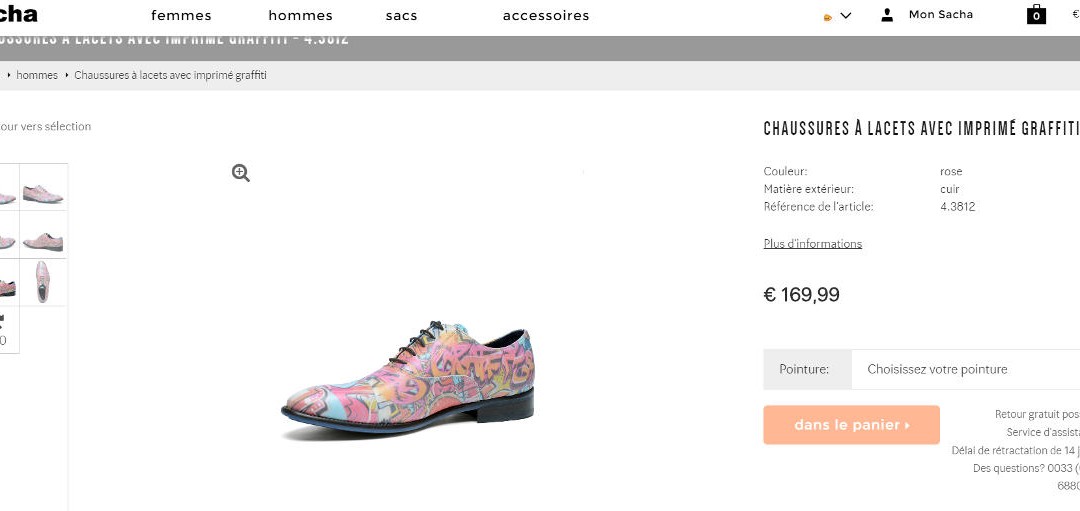
Task: Click the dans le panier button
Action: coord(851,425)
